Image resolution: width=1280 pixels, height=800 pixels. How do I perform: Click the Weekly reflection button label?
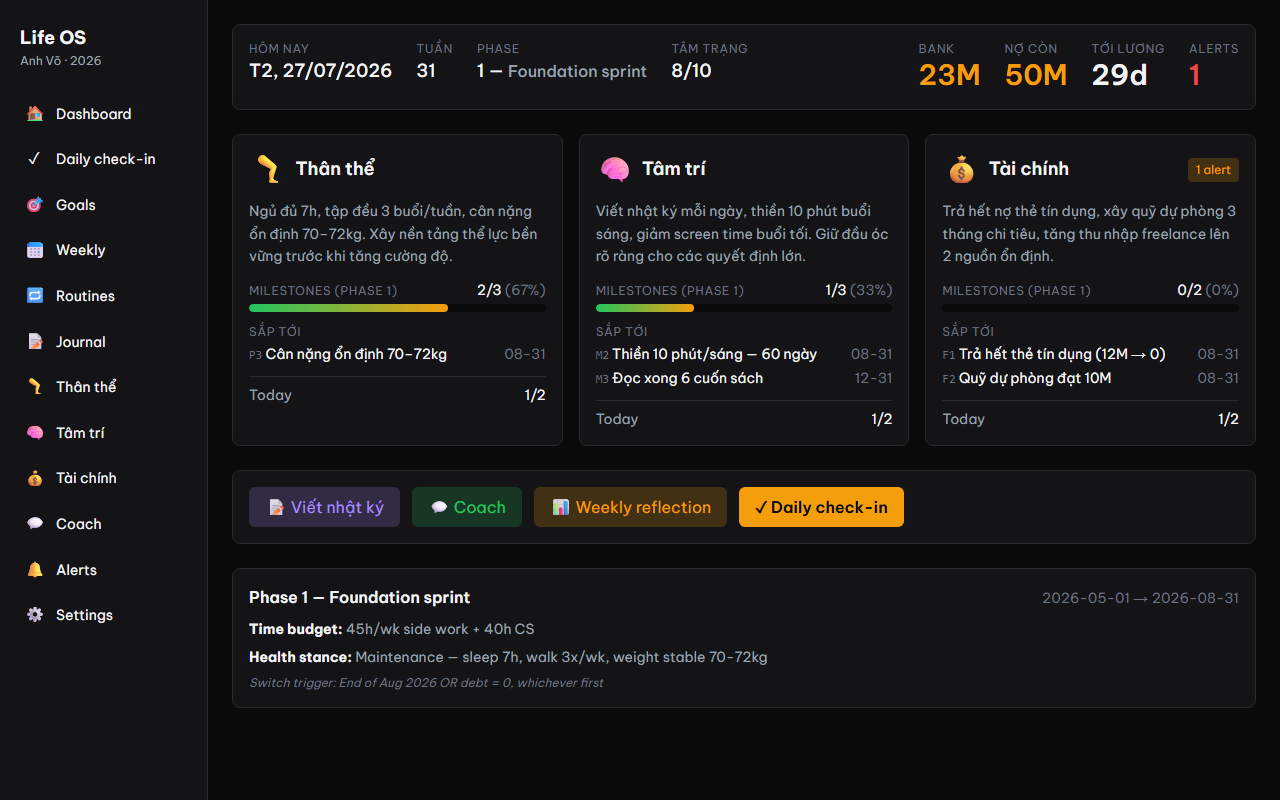point(643,507)
